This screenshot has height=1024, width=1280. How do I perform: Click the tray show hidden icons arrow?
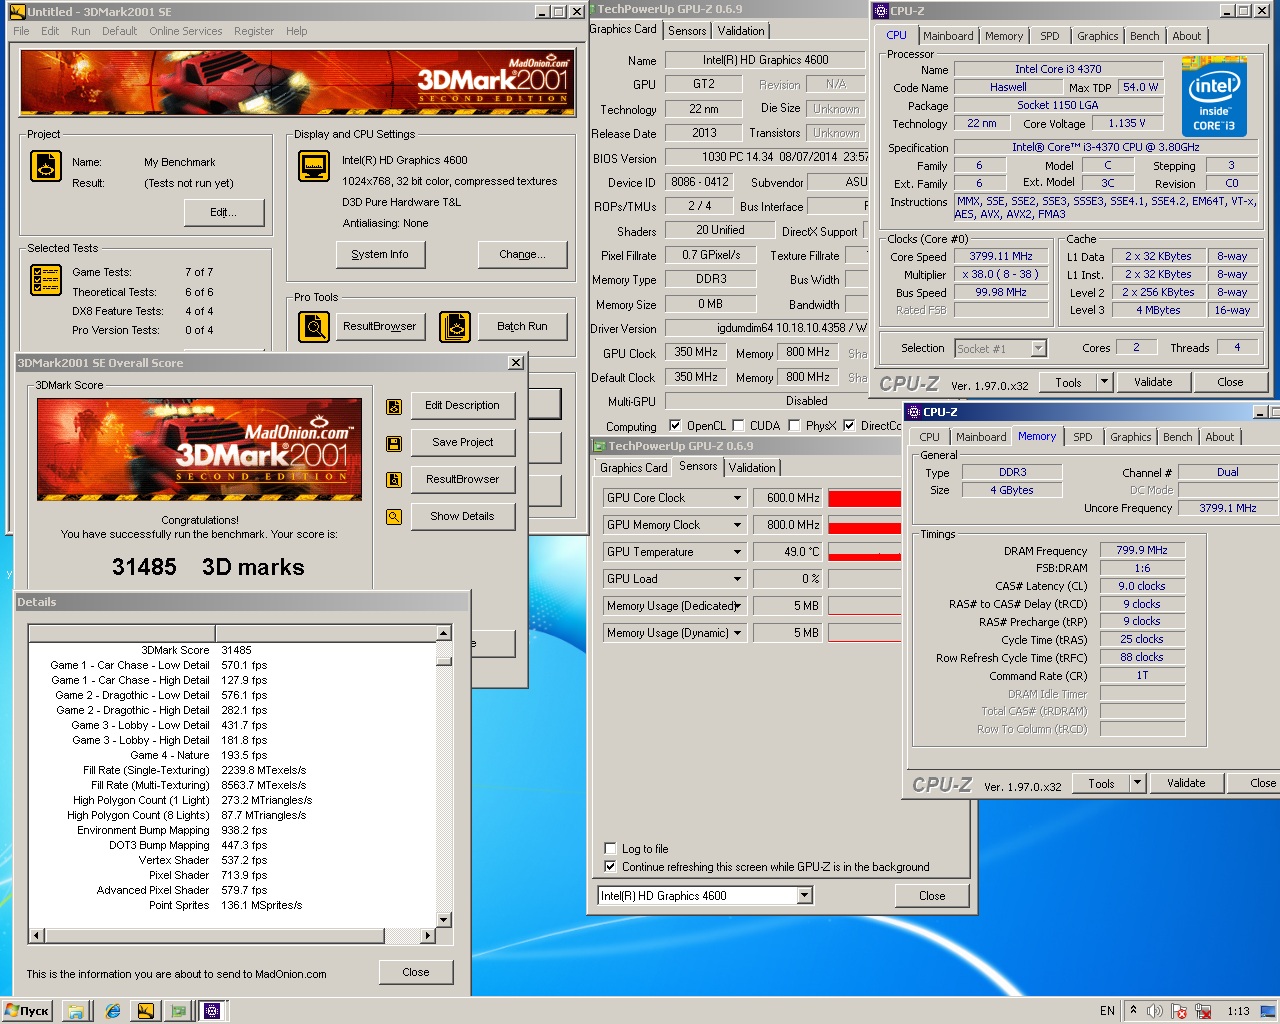(1133, 1011)
